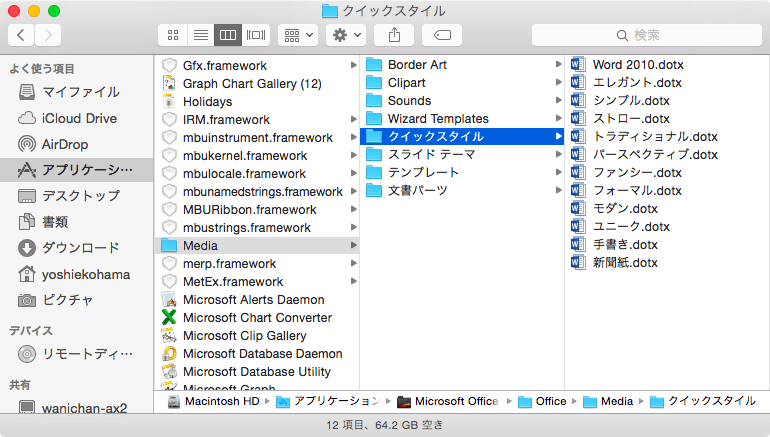The width and height of the screenshot is (770, 437).
Task: Click the Edit Tags toolbar button
Action: [x=442, y=35]
